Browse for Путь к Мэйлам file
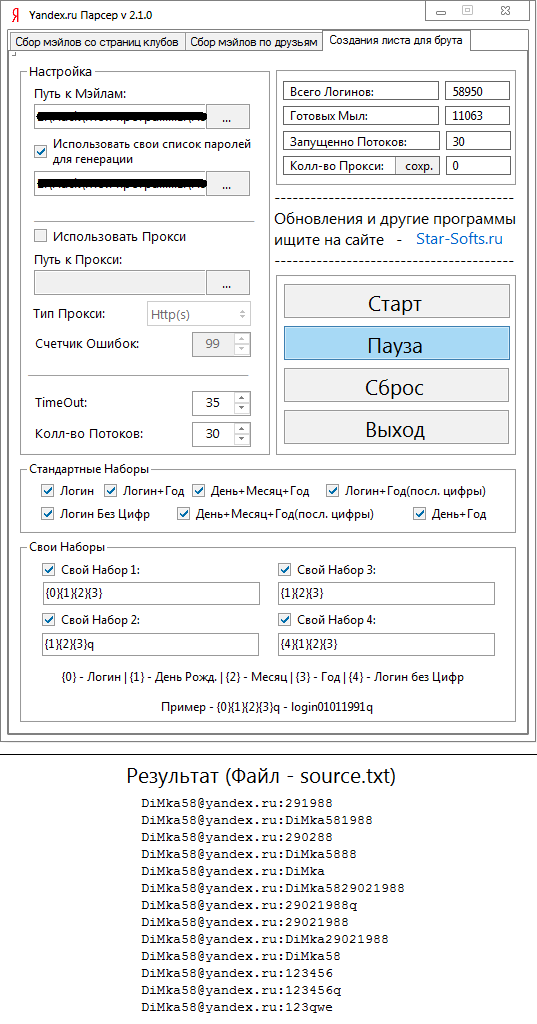Viewport: 537px width, 1024px height. pos(228,119)
